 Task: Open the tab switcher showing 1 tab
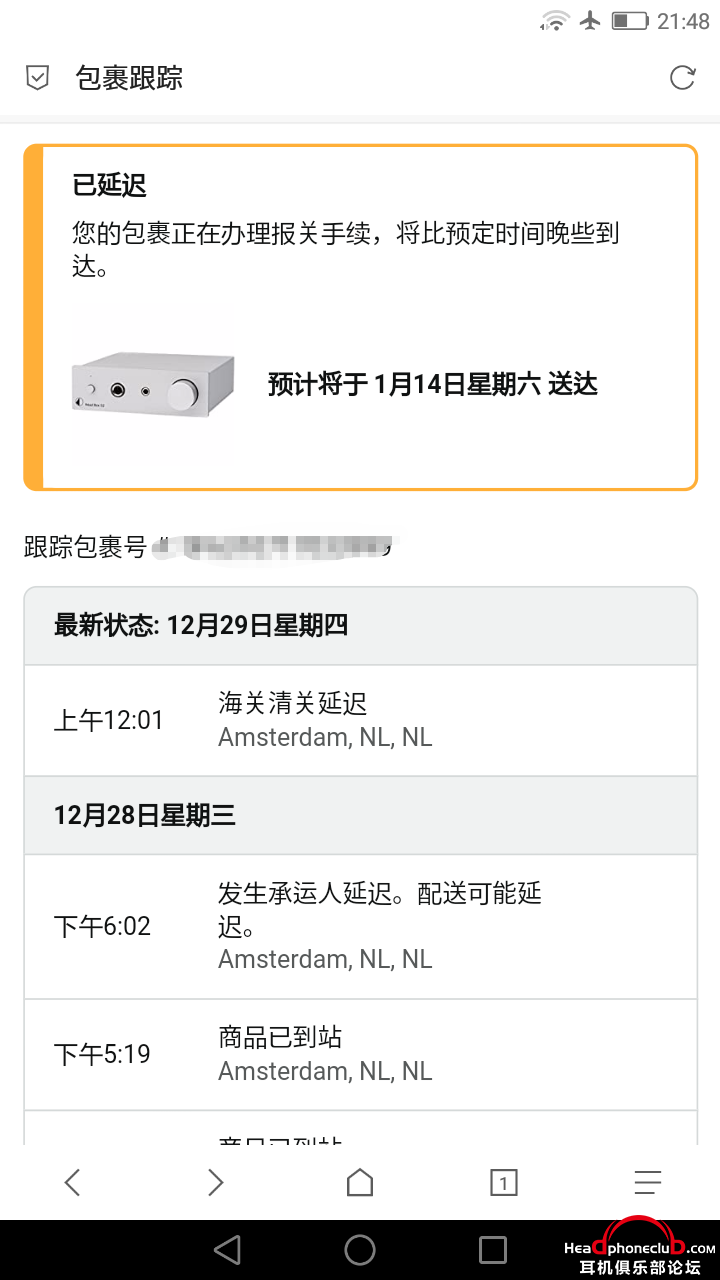tap(504, 1184)
